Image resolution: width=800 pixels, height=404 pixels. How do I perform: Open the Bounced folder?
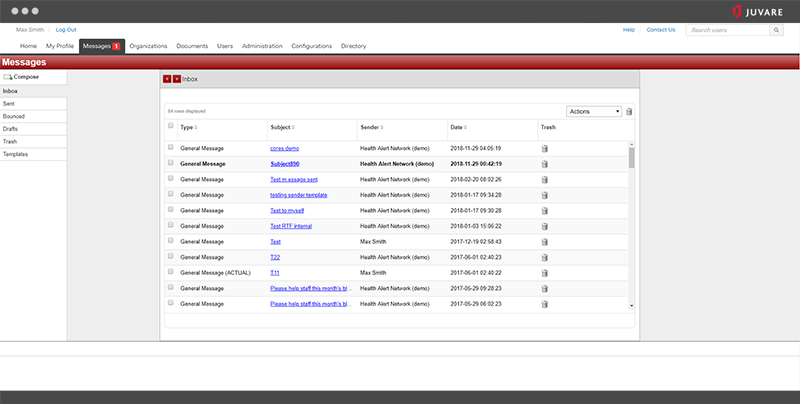coord(33,116)
